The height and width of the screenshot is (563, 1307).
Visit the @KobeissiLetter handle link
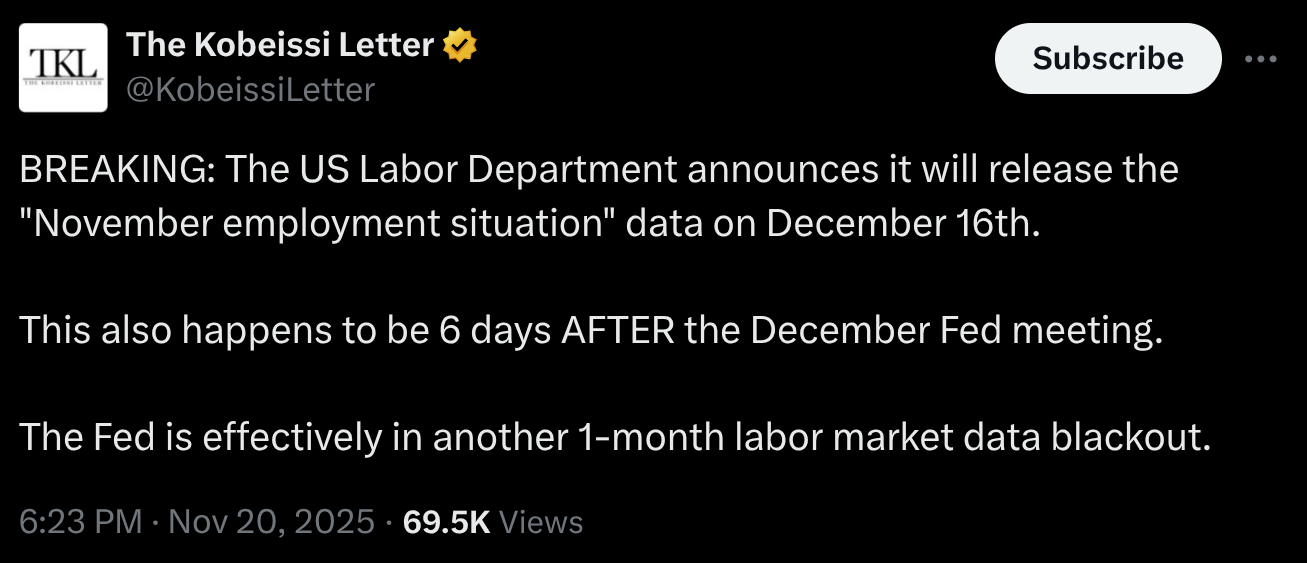tap(250, 90)
